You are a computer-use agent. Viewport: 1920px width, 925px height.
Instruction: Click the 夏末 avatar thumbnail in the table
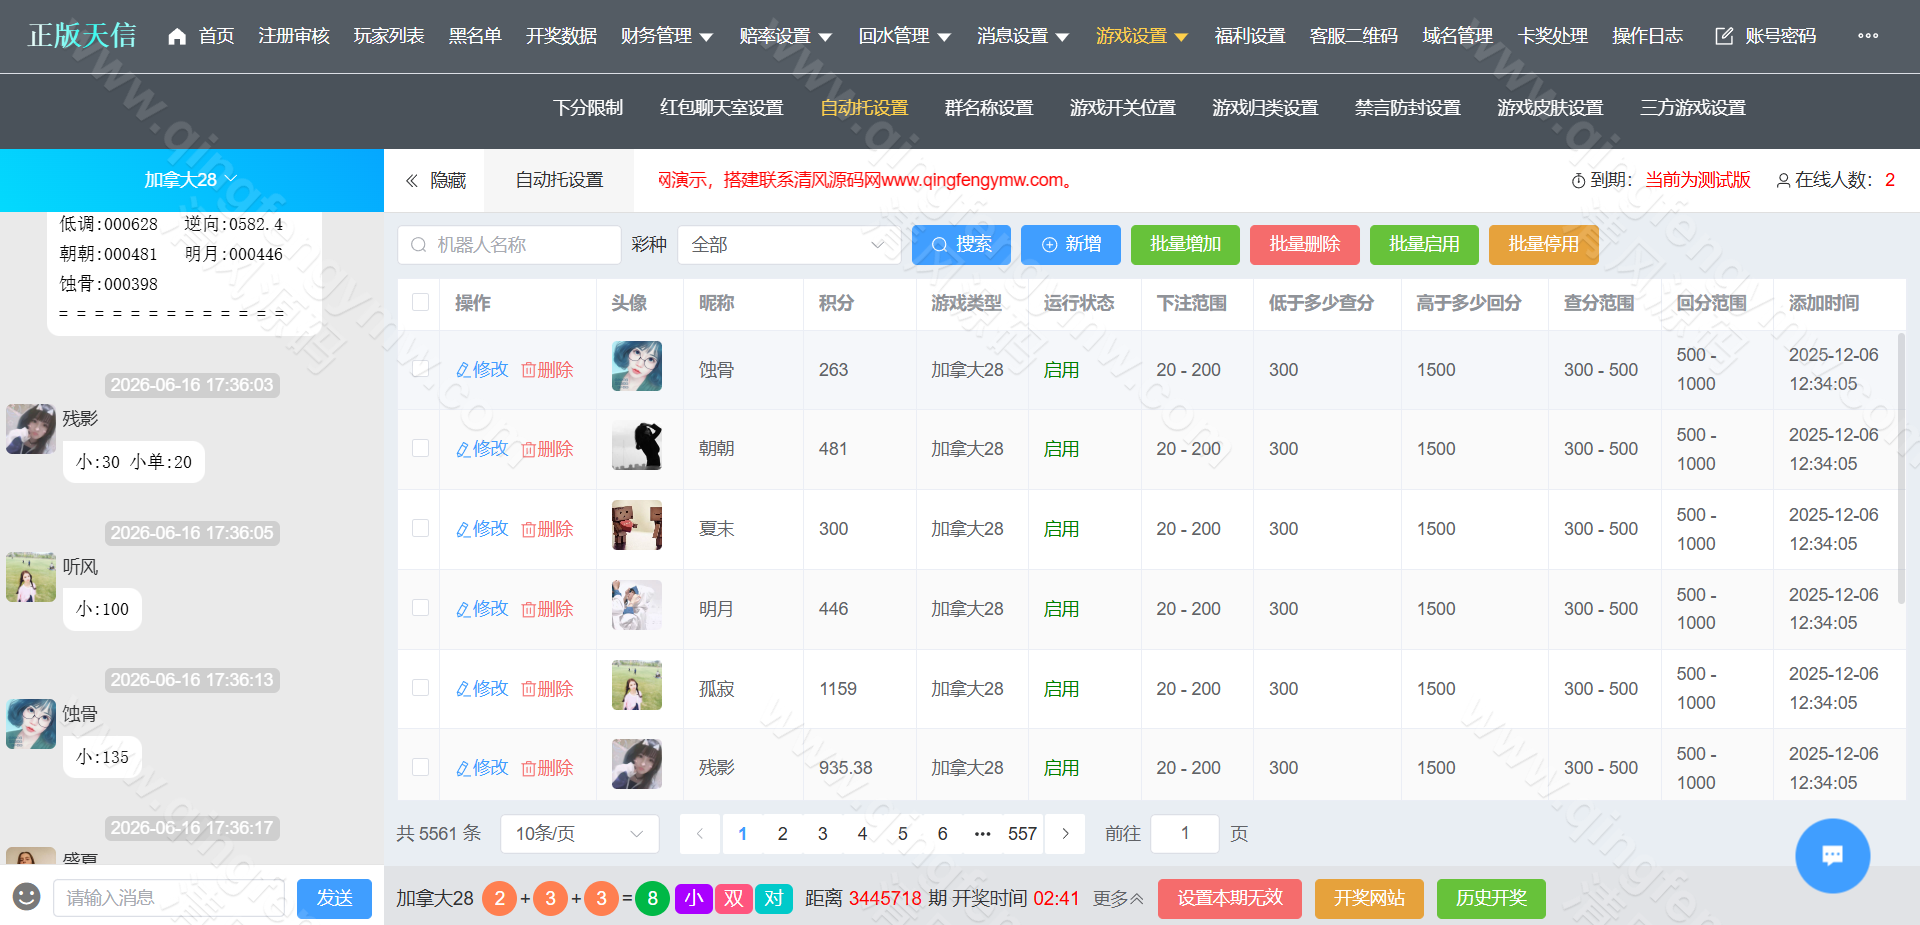[637, 525]
